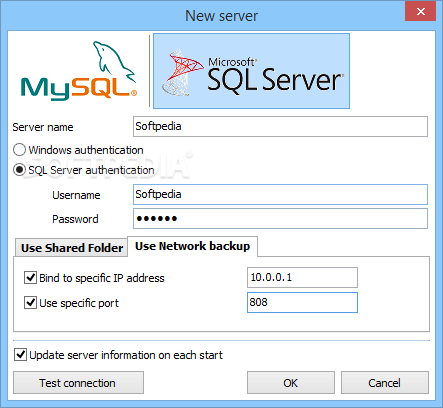Select the MySQL server type logo
Viewport: 443px width, 408px height.
click(x=79, y=71)
